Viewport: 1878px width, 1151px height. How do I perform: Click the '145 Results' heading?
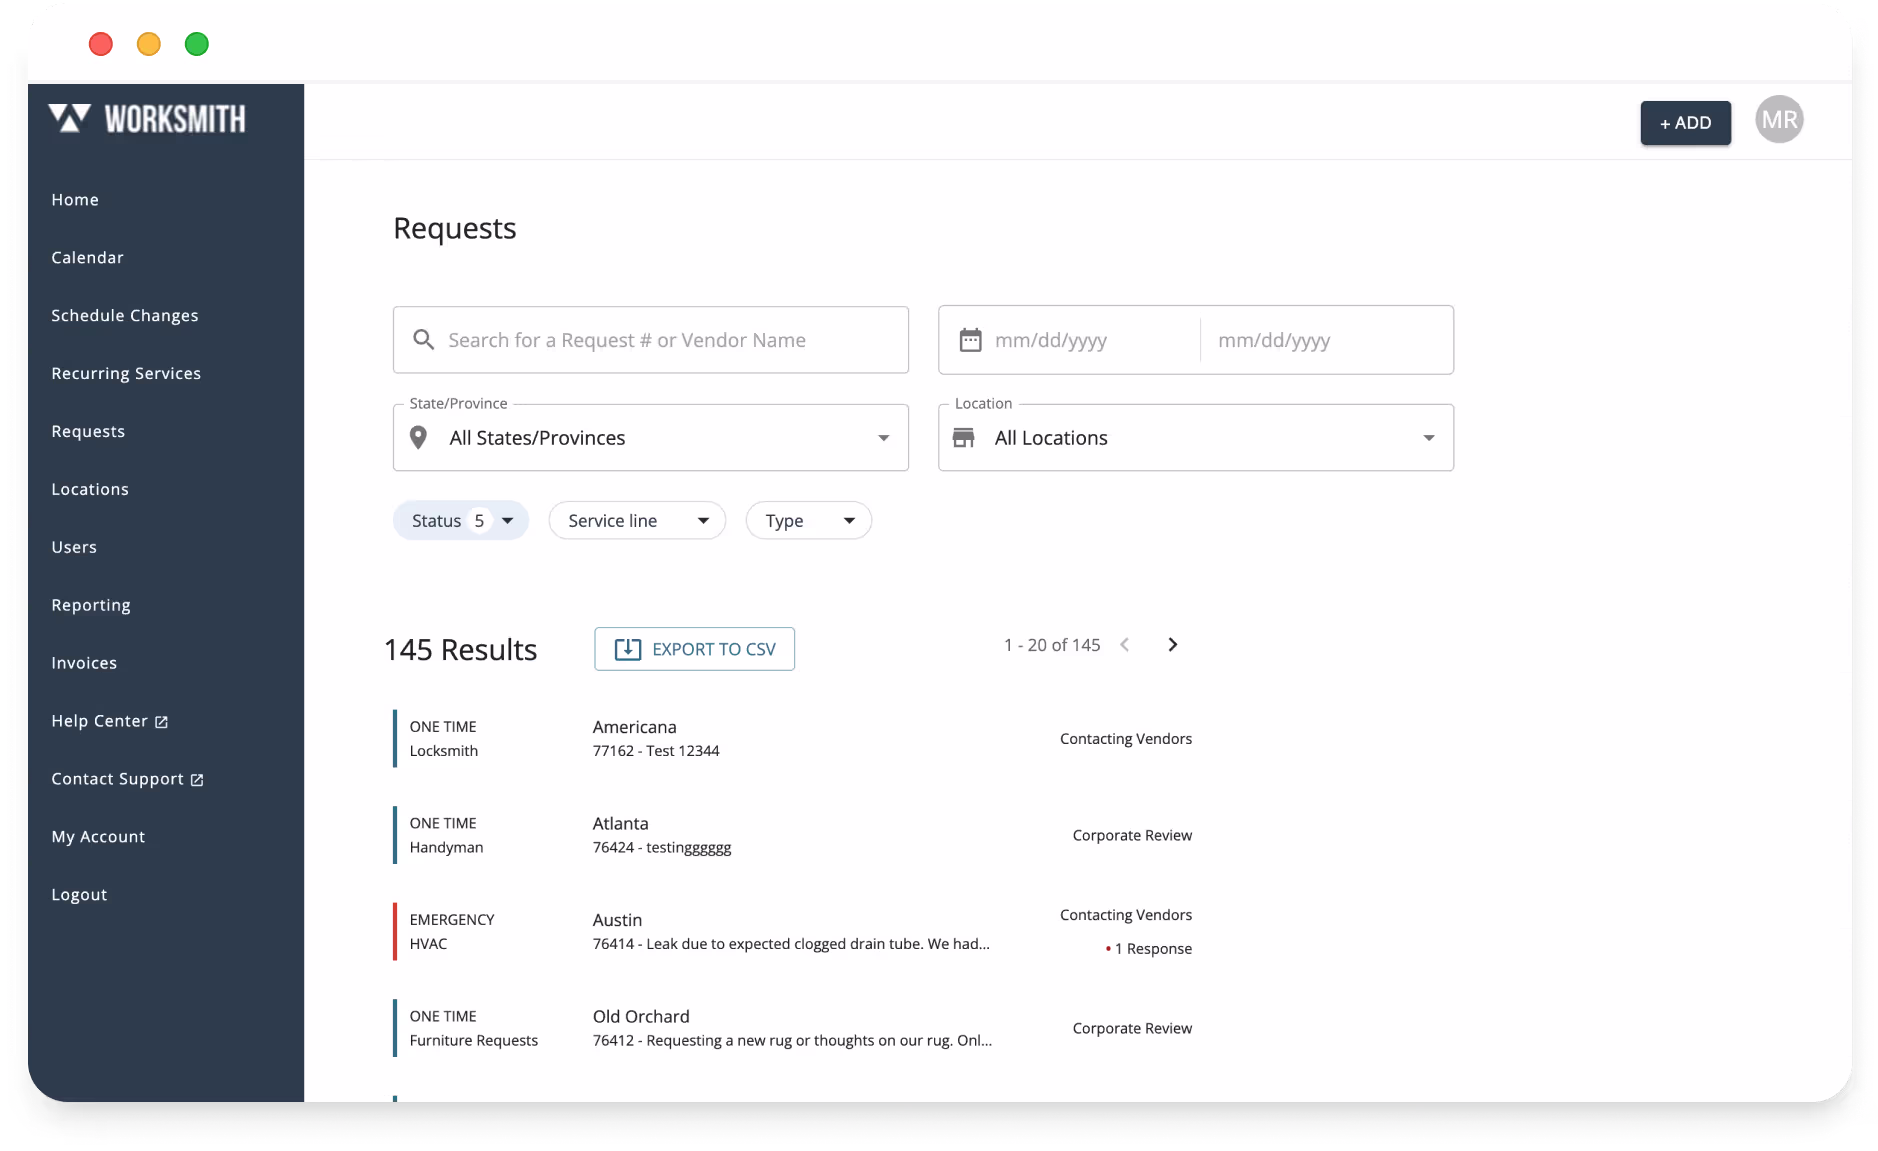(461, 650)
